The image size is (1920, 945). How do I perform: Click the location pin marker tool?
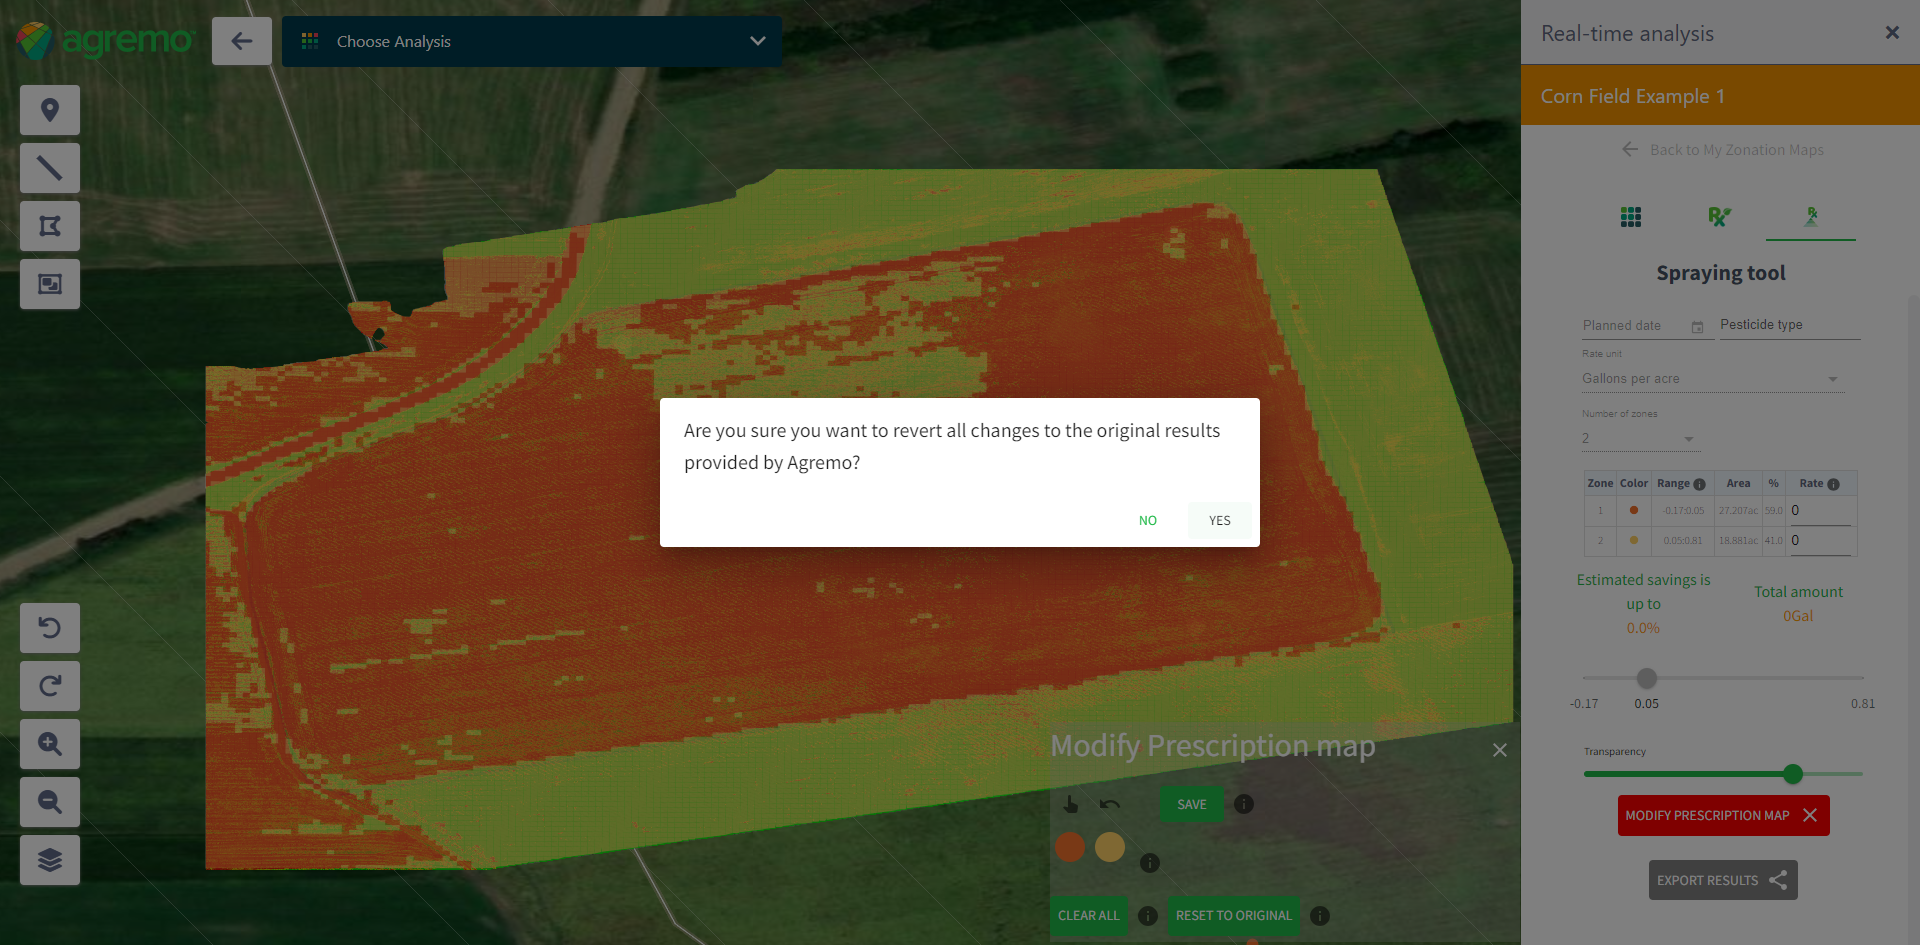tap(50, 110)
